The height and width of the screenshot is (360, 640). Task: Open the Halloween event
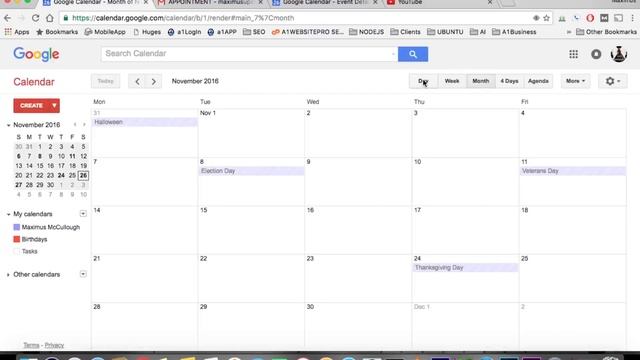144,122
